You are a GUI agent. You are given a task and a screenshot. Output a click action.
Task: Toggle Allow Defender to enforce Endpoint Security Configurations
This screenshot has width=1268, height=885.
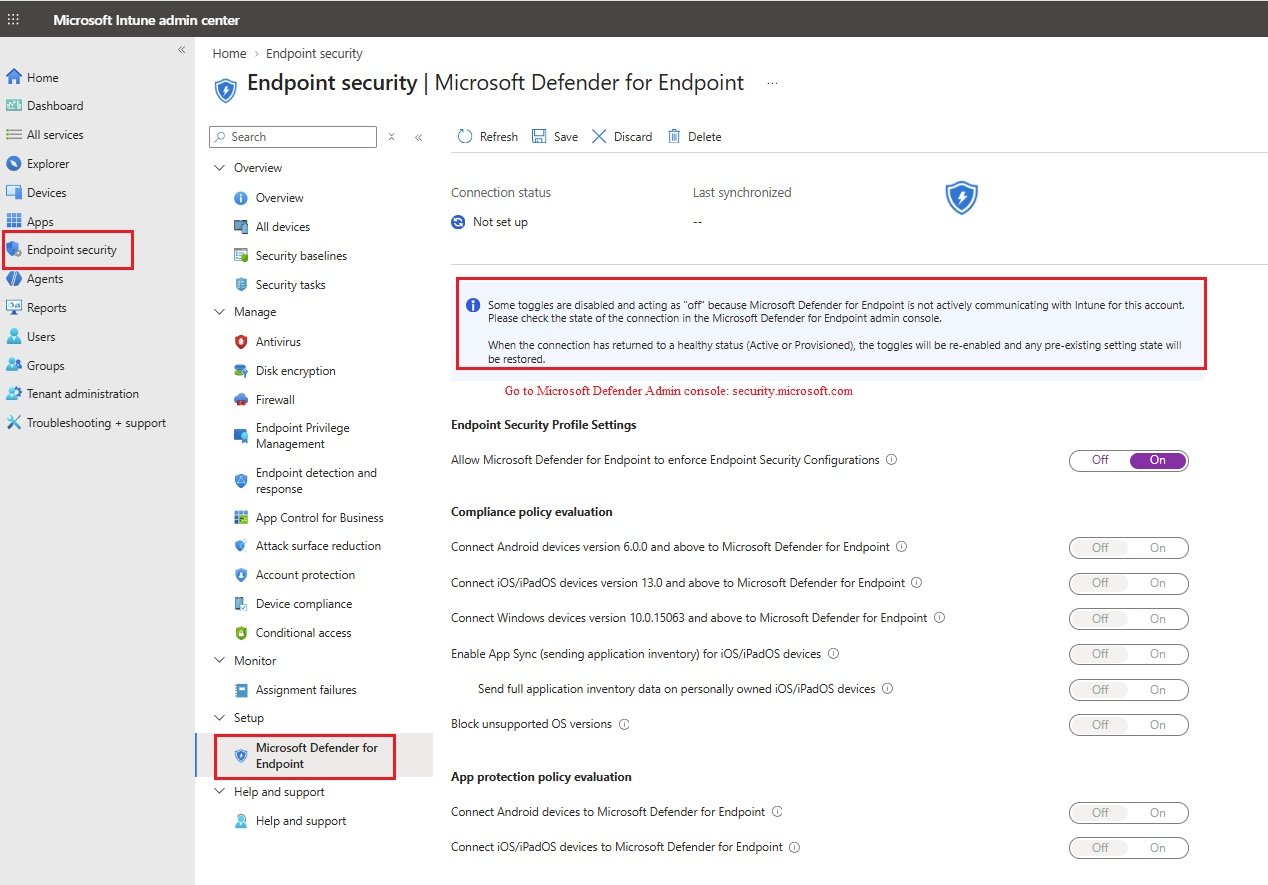pos(1129,460)
